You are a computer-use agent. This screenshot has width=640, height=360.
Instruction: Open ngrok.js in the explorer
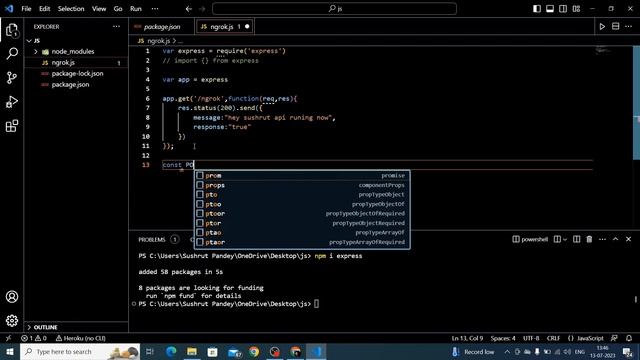(x=63, y=62)
